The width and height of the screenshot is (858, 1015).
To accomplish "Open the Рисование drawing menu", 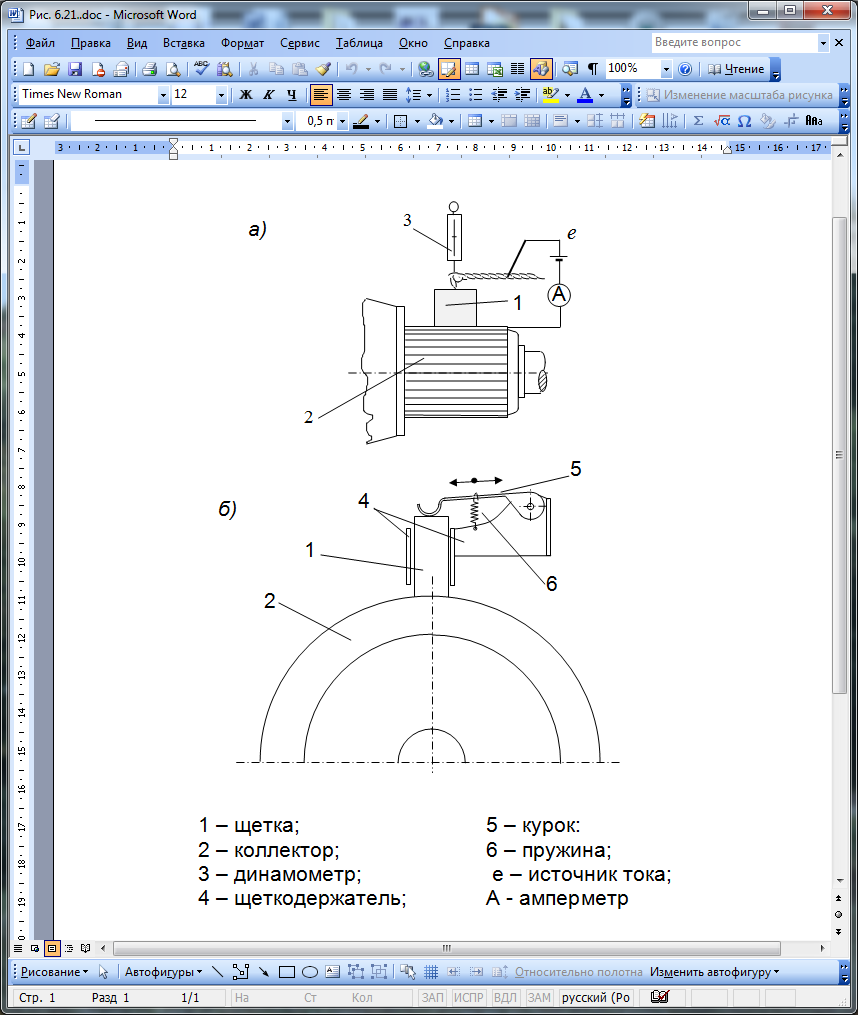I will [54, 972].
